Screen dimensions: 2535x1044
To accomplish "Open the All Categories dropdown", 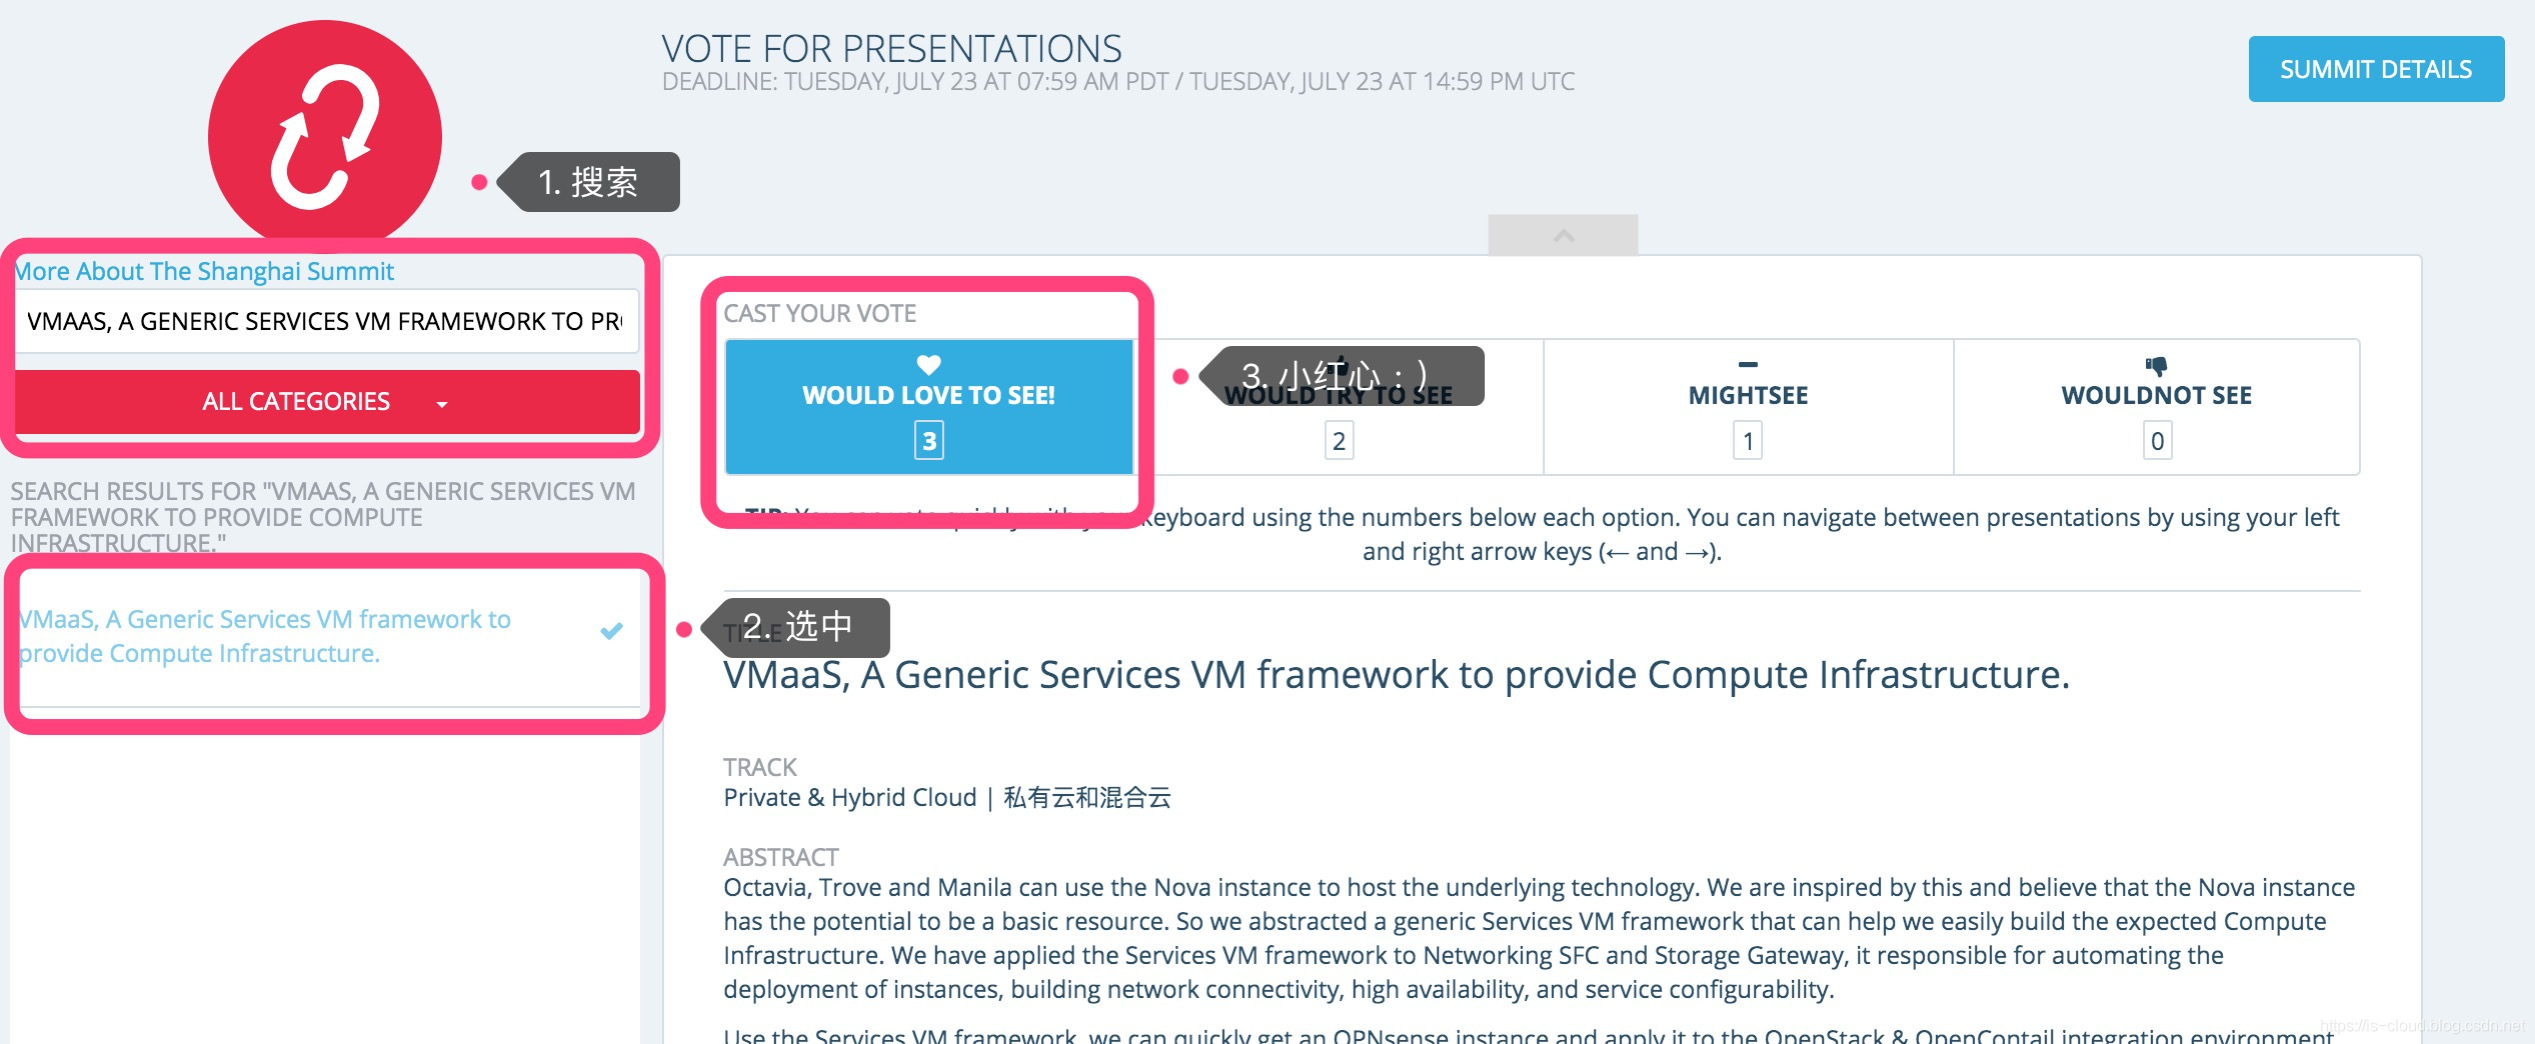I will (327, 402).
